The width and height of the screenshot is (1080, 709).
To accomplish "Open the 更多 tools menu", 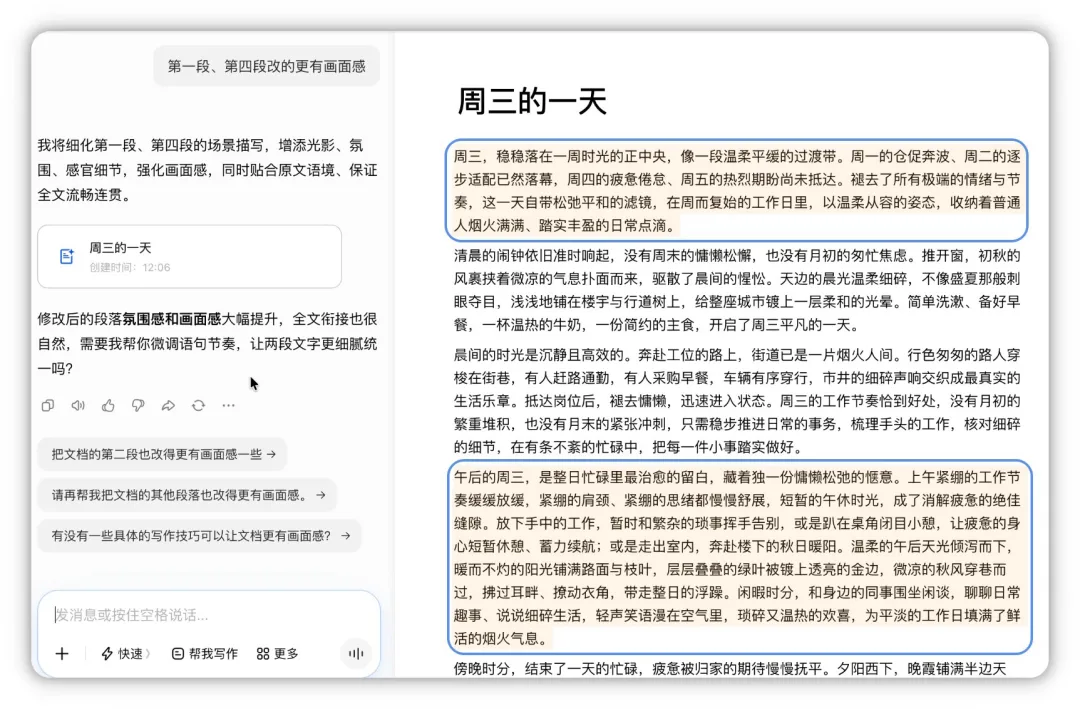I will click(x=278, y=653).
